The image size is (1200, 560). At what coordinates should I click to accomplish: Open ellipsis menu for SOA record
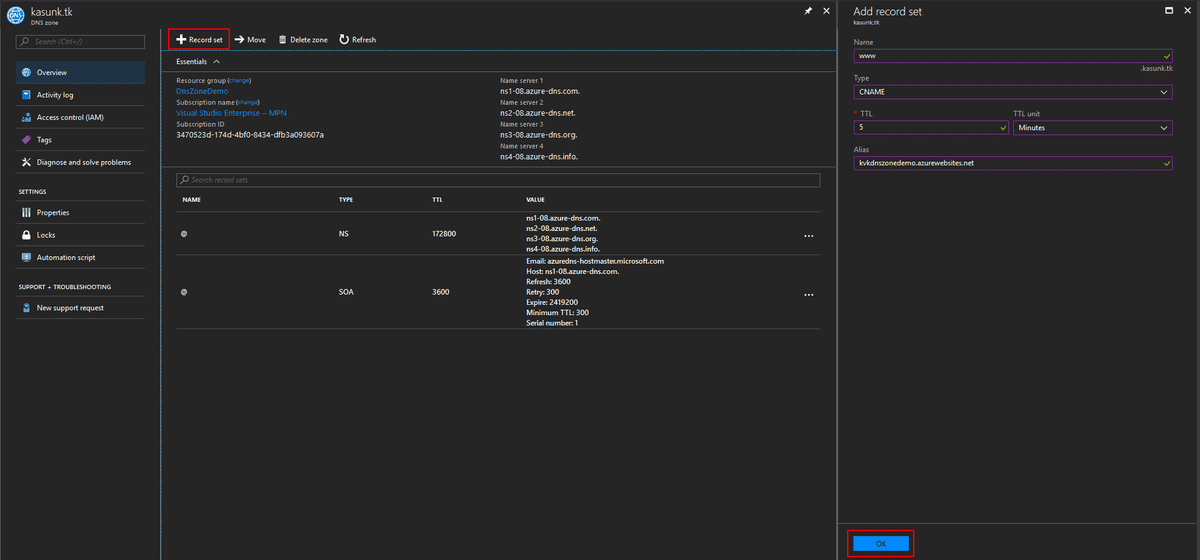(808, 295)
